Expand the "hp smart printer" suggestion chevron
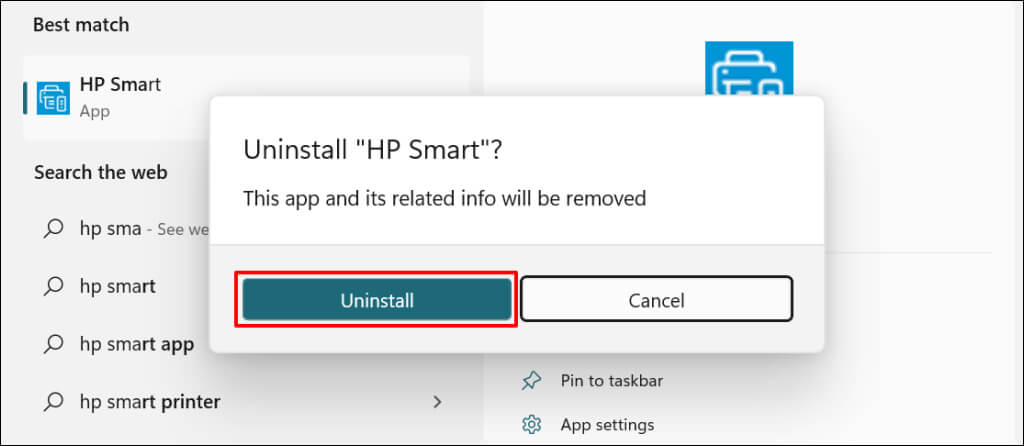 point(437,402)
